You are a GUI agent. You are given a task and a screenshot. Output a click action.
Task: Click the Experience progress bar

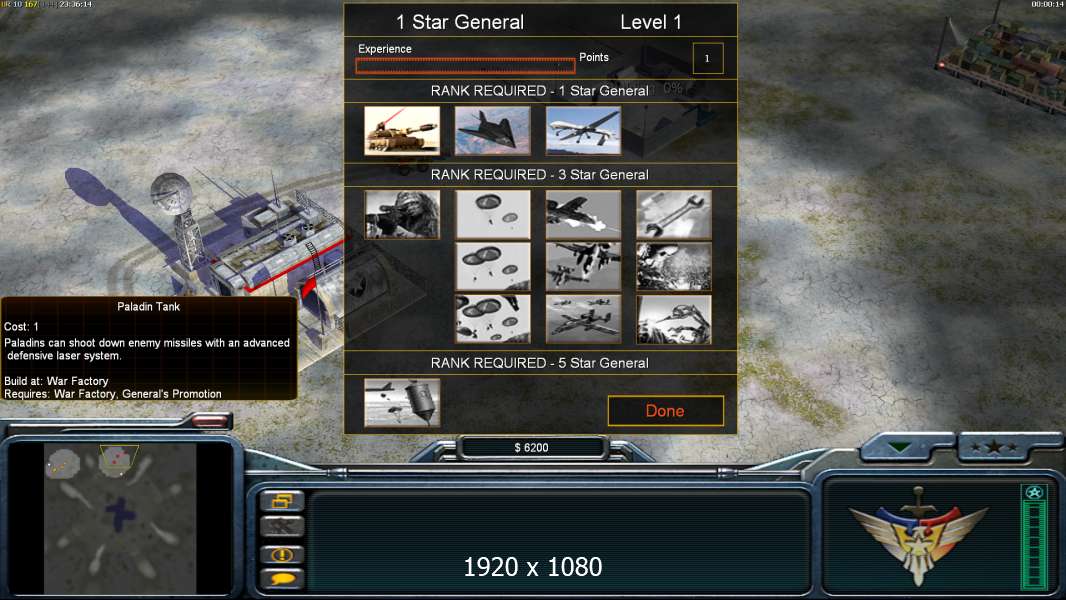point(466,66)
